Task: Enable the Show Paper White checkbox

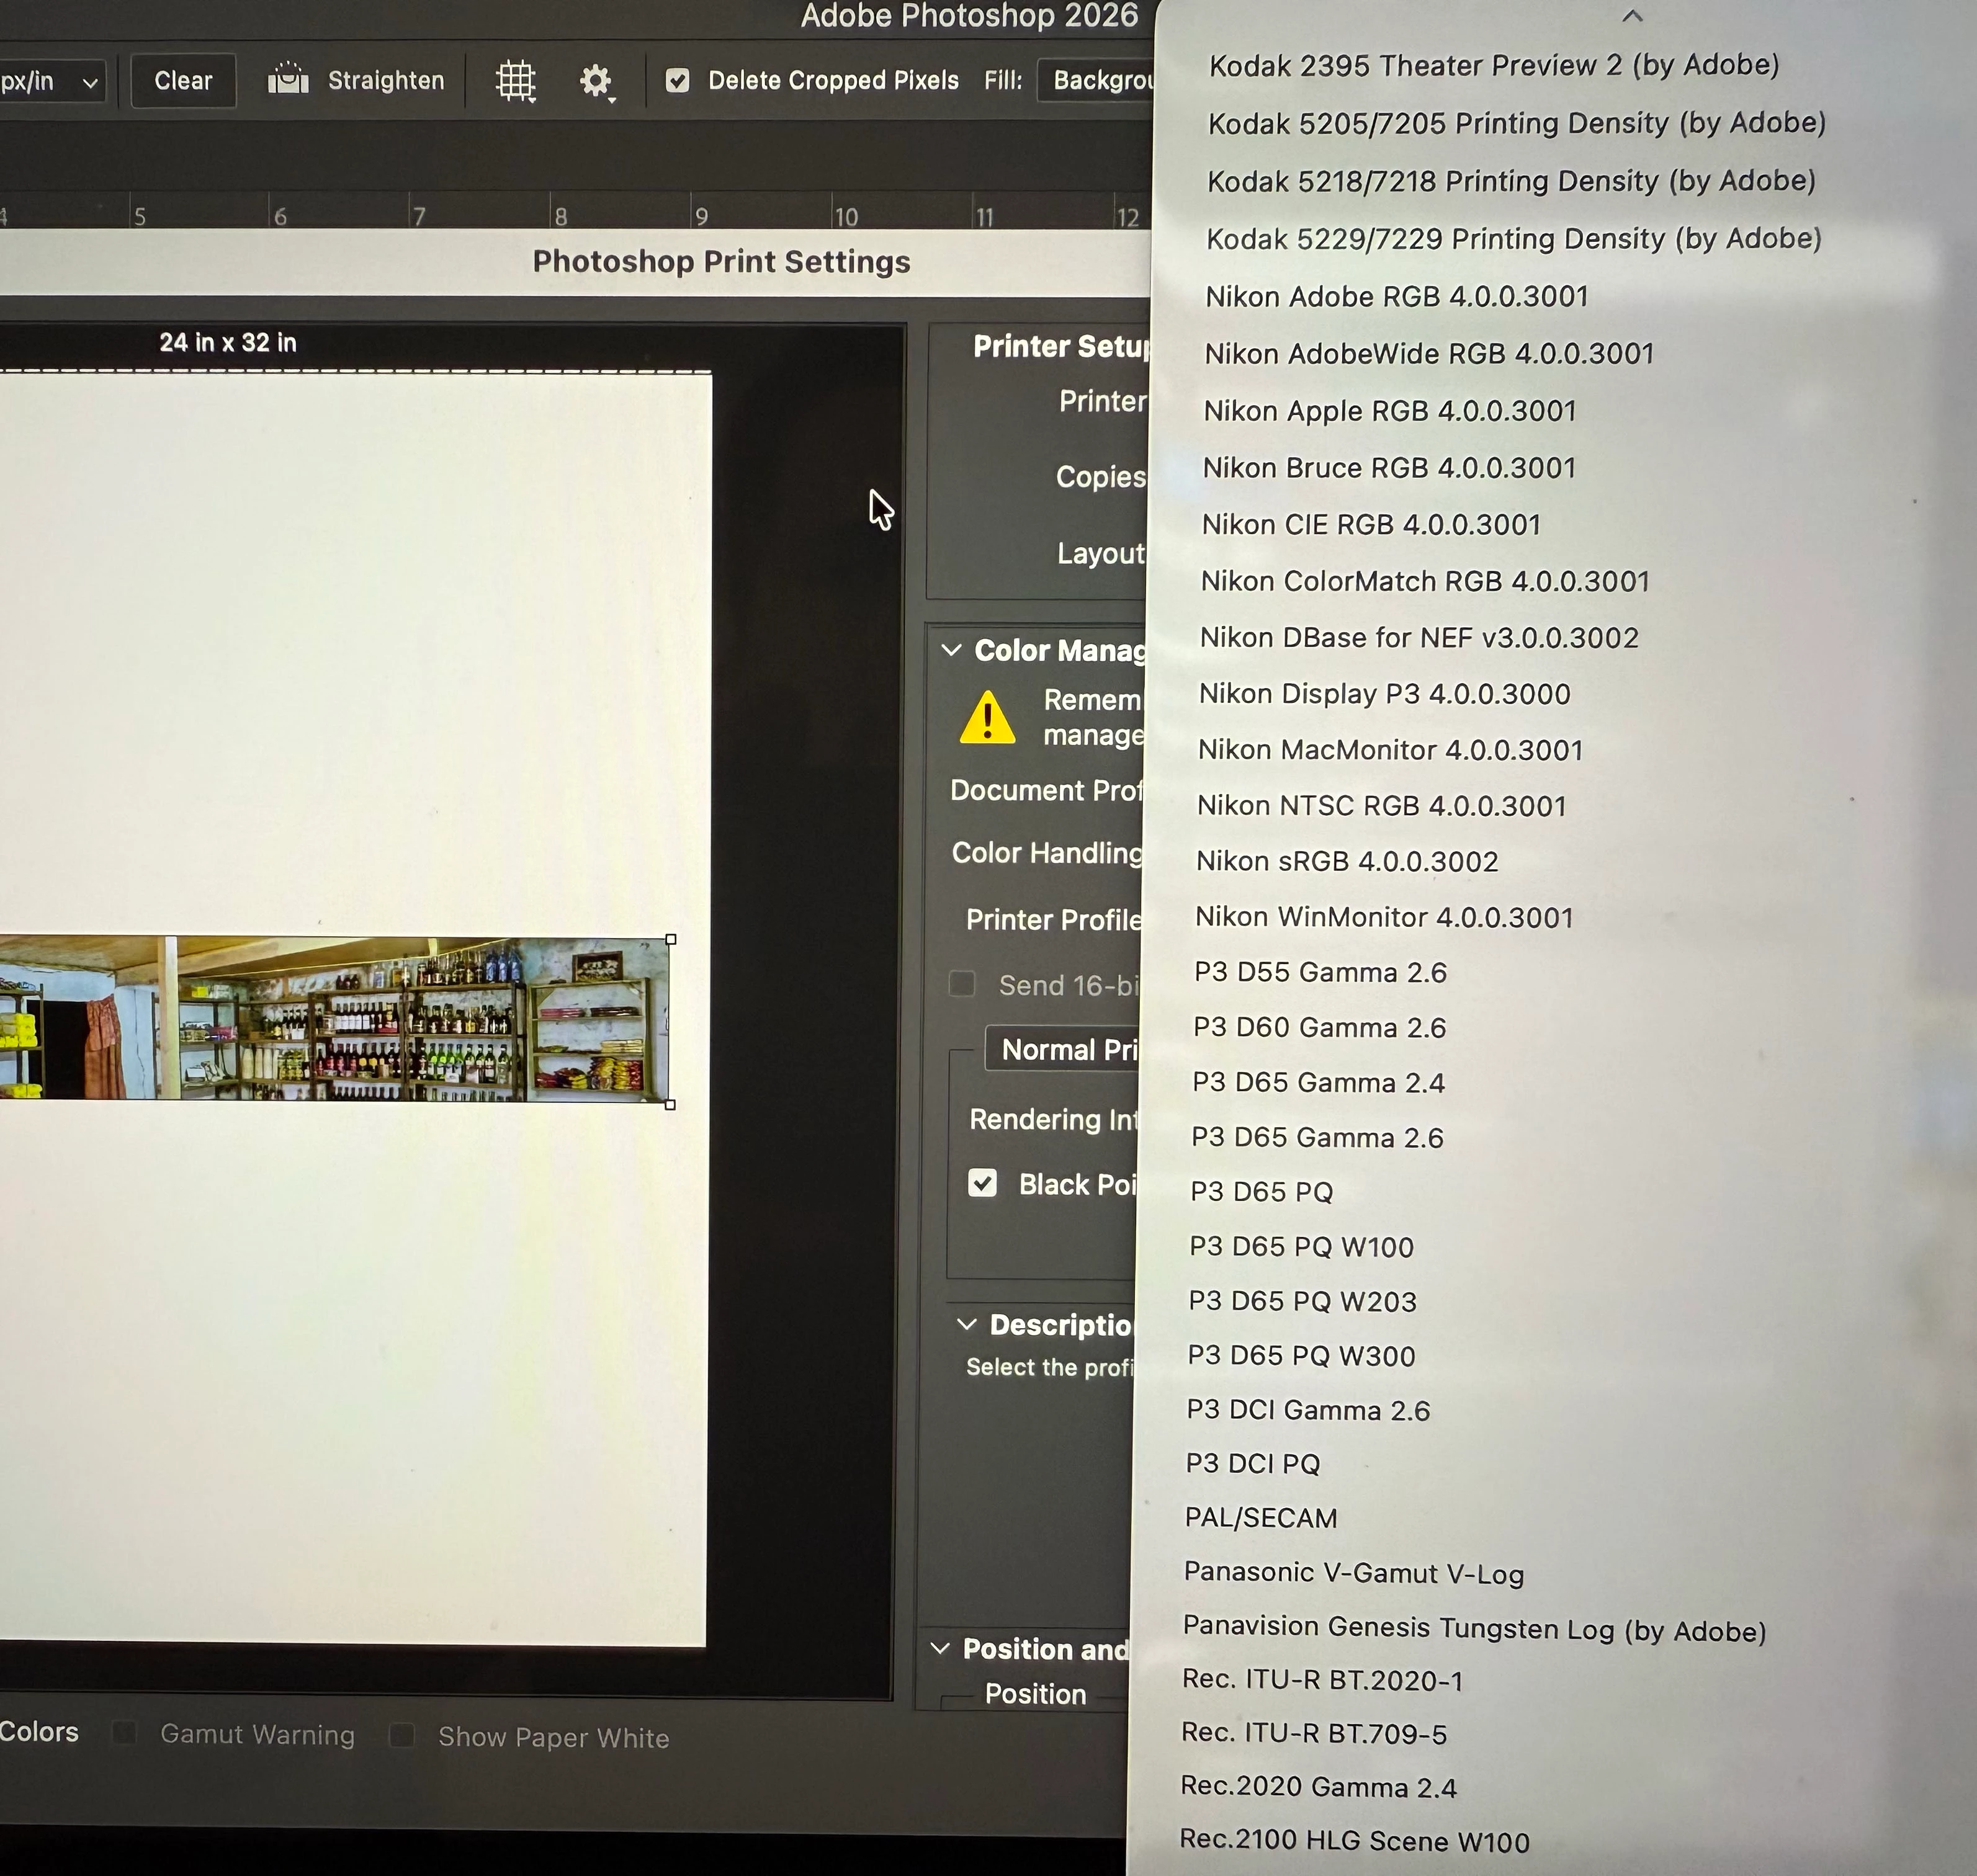Action: point(402,1735)
